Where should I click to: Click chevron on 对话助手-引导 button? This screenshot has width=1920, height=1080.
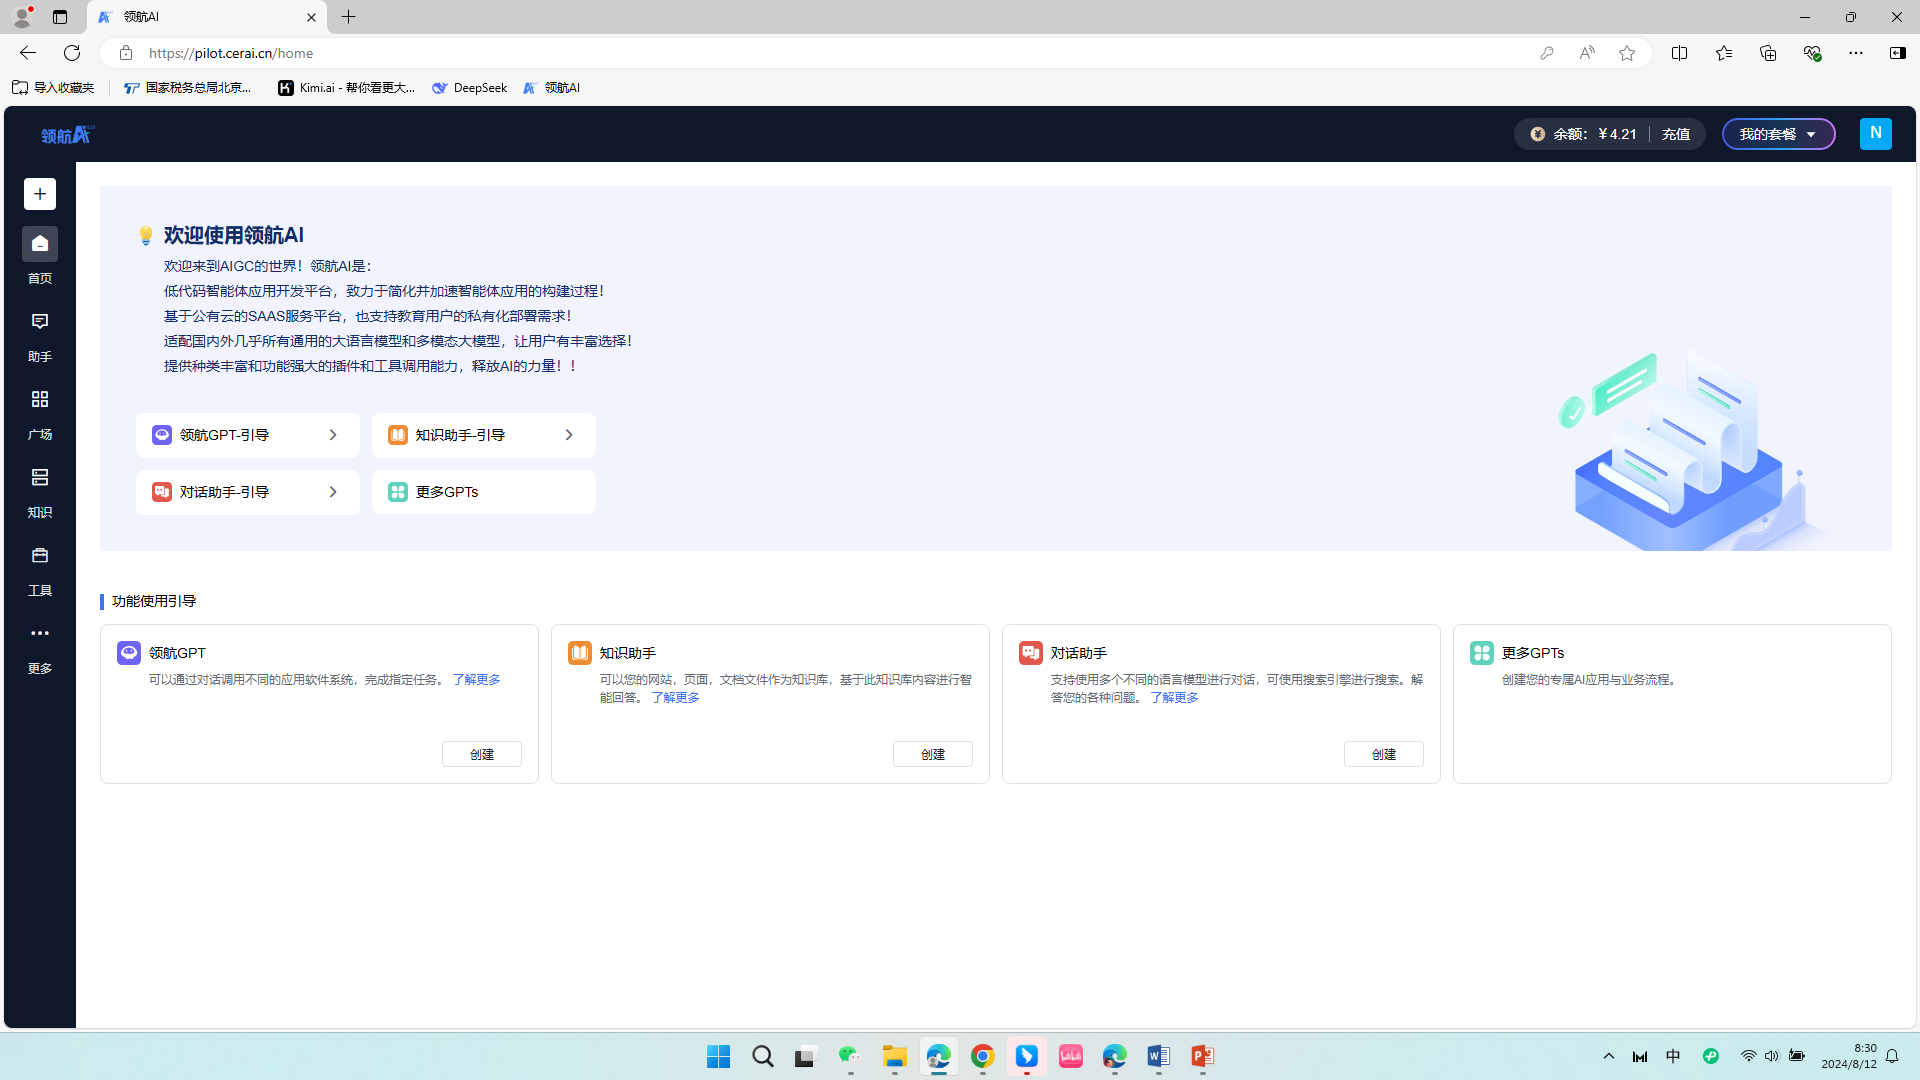pos(333,492)
